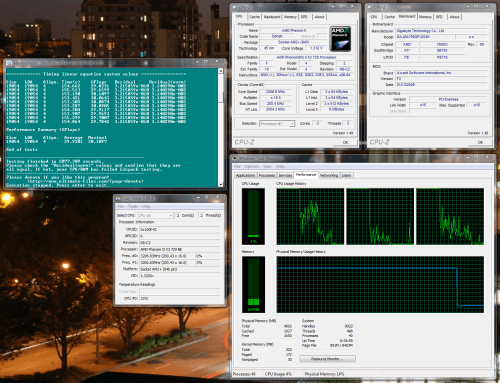
Task: Select CPU tab in left CPU-Z
Action: (239, 16)
